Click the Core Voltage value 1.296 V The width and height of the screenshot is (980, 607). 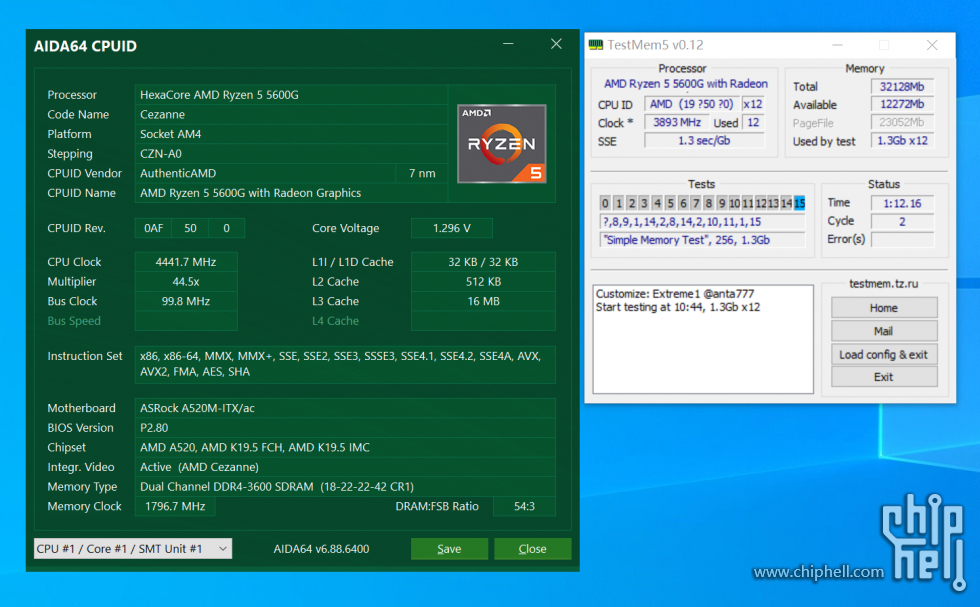click(451, 228)
